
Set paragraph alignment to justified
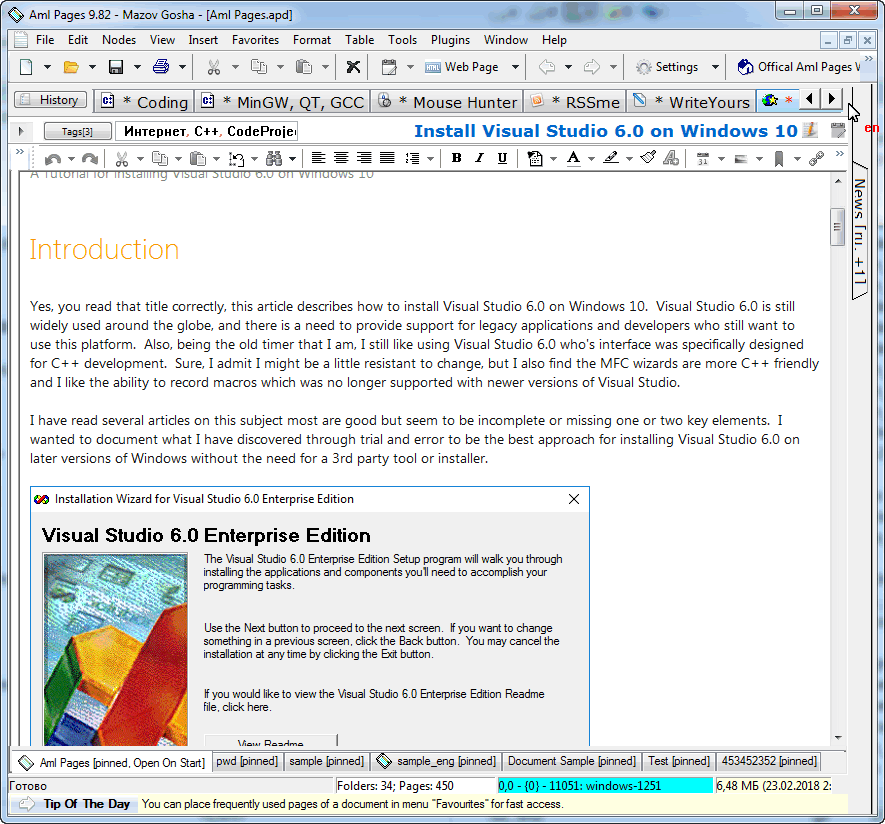pyautogui.click(x=387, y=158)
